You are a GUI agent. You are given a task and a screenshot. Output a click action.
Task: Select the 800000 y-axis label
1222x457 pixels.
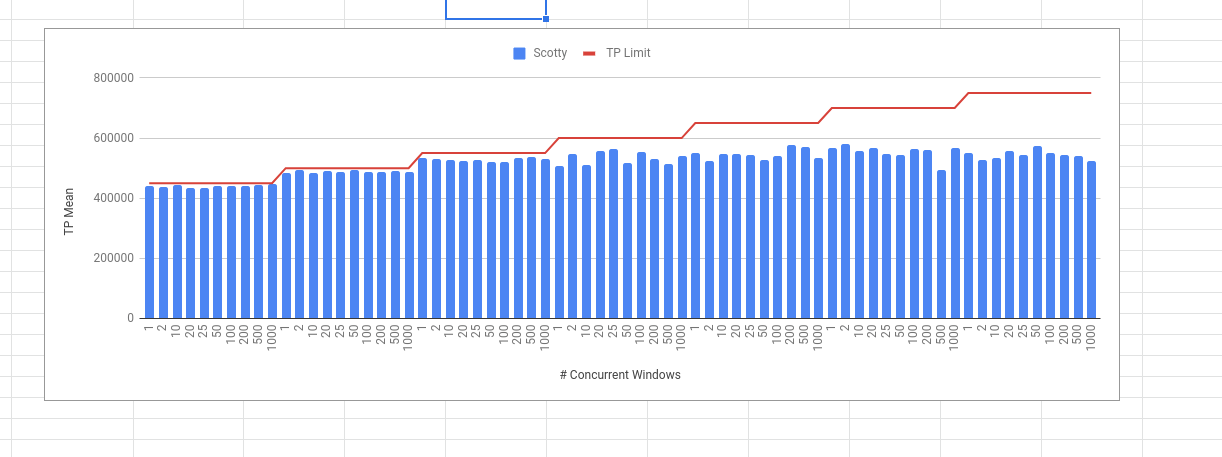(x=113, y=78)
